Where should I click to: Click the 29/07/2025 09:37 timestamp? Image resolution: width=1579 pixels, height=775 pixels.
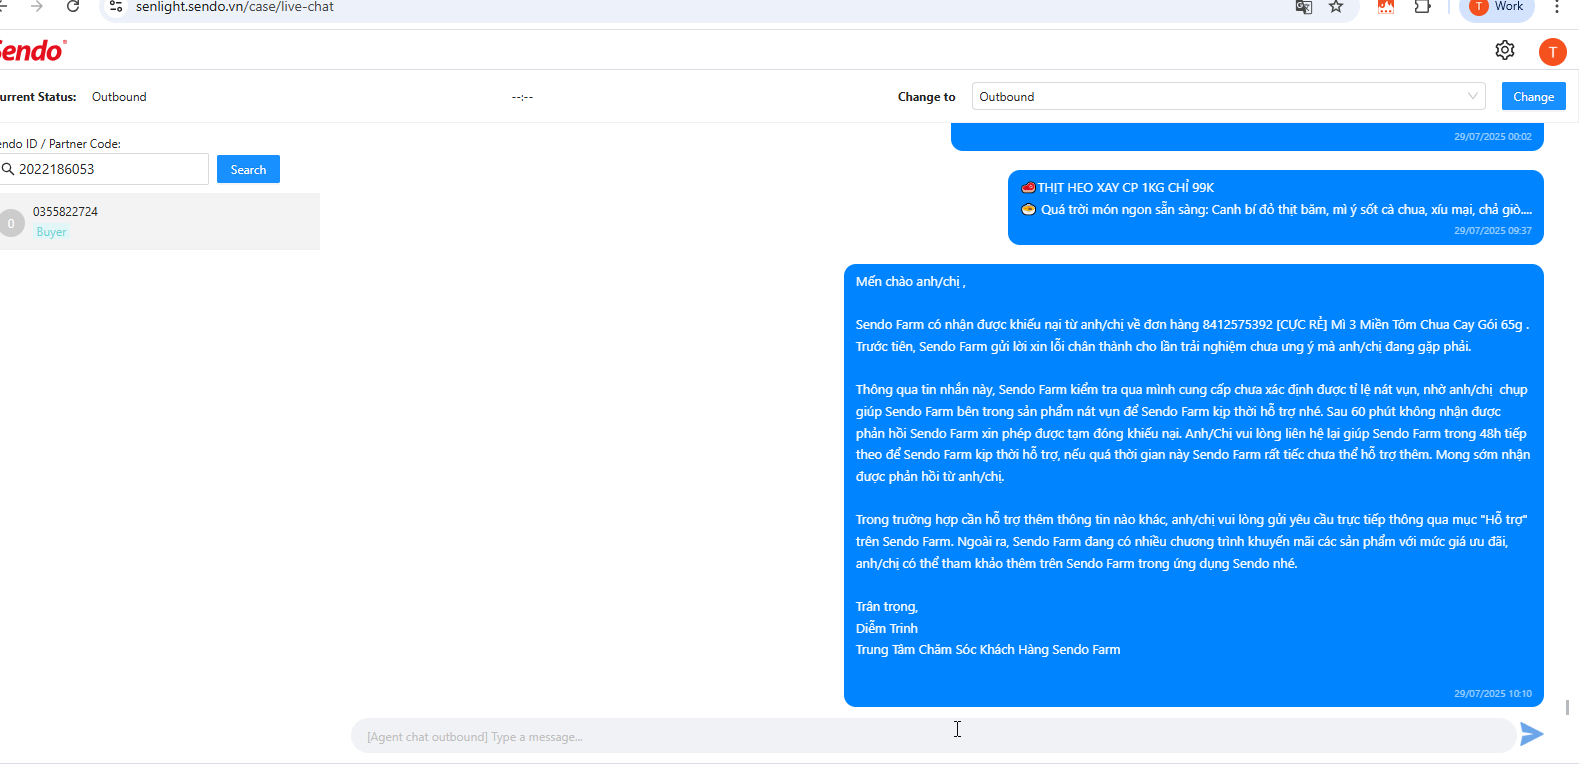[1493, 230]
